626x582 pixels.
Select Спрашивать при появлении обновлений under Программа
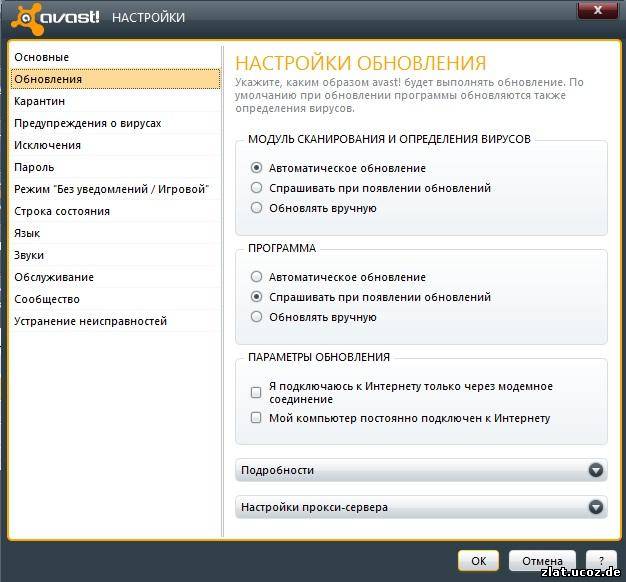point(256,297)
